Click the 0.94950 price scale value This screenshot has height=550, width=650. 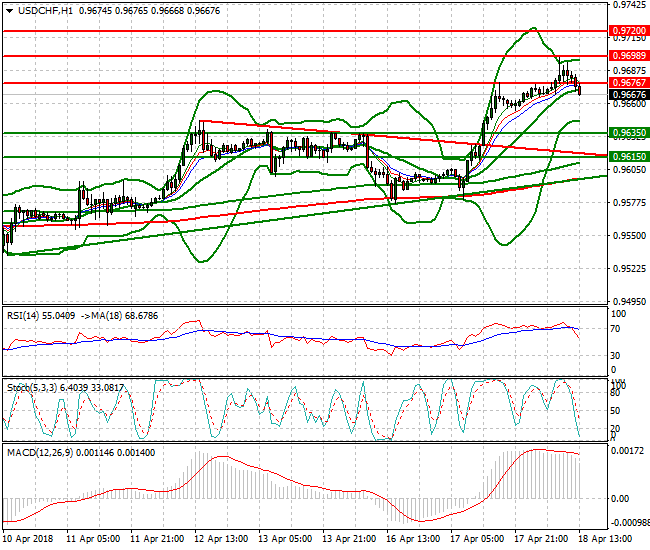pos(629,301)
